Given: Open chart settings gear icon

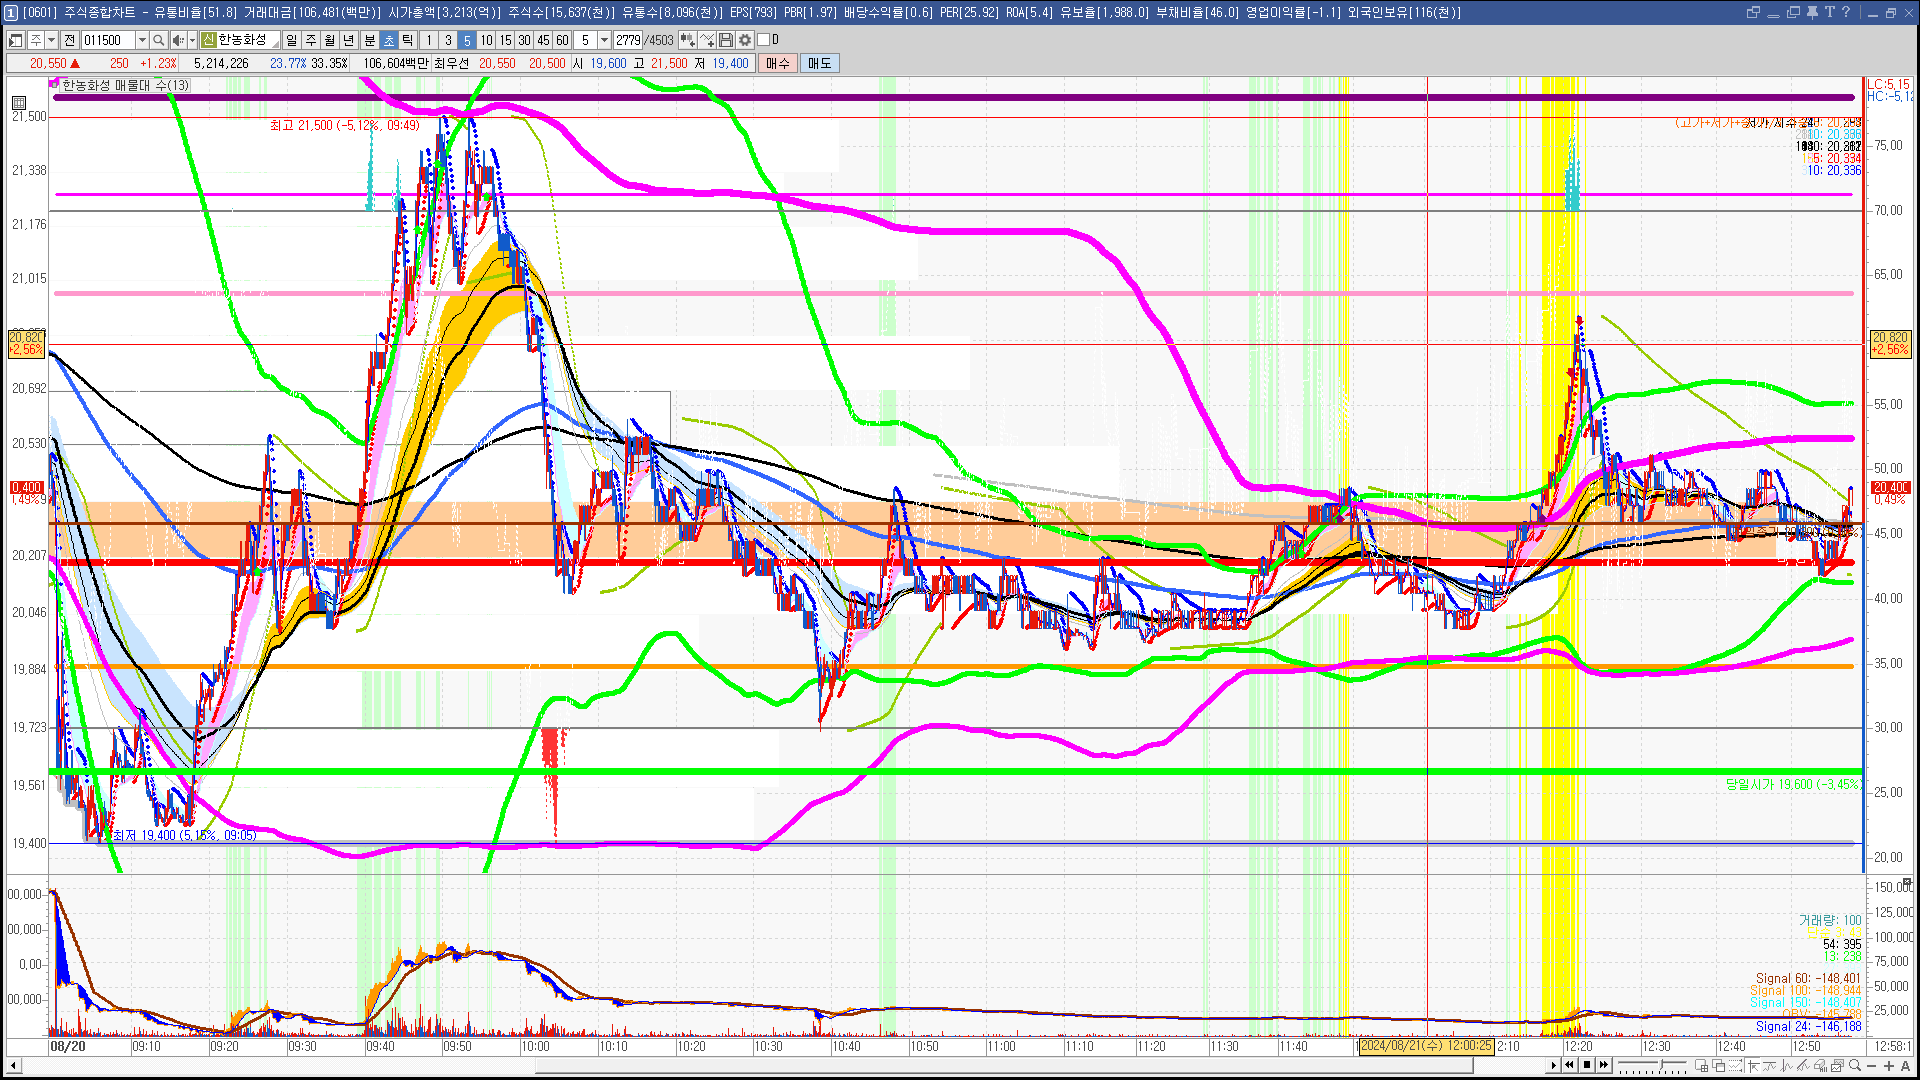Looking at the screenshot, I should [745, 40].
